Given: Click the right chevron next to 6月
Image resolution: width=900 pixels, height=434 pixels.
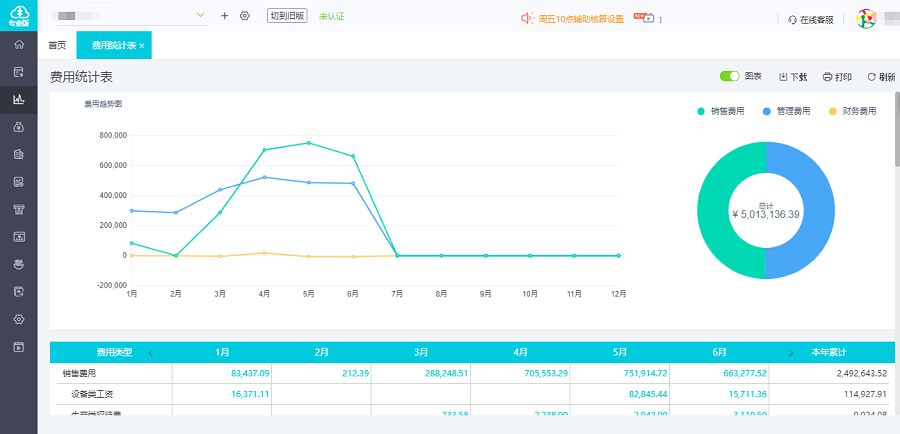Looking at the screenshot, I should point(791,353).
